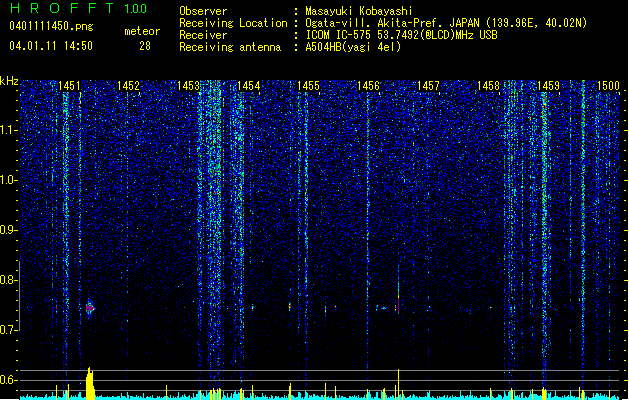
Task: Click the 1.1 kHz frequency label
Action: (9, 130)
